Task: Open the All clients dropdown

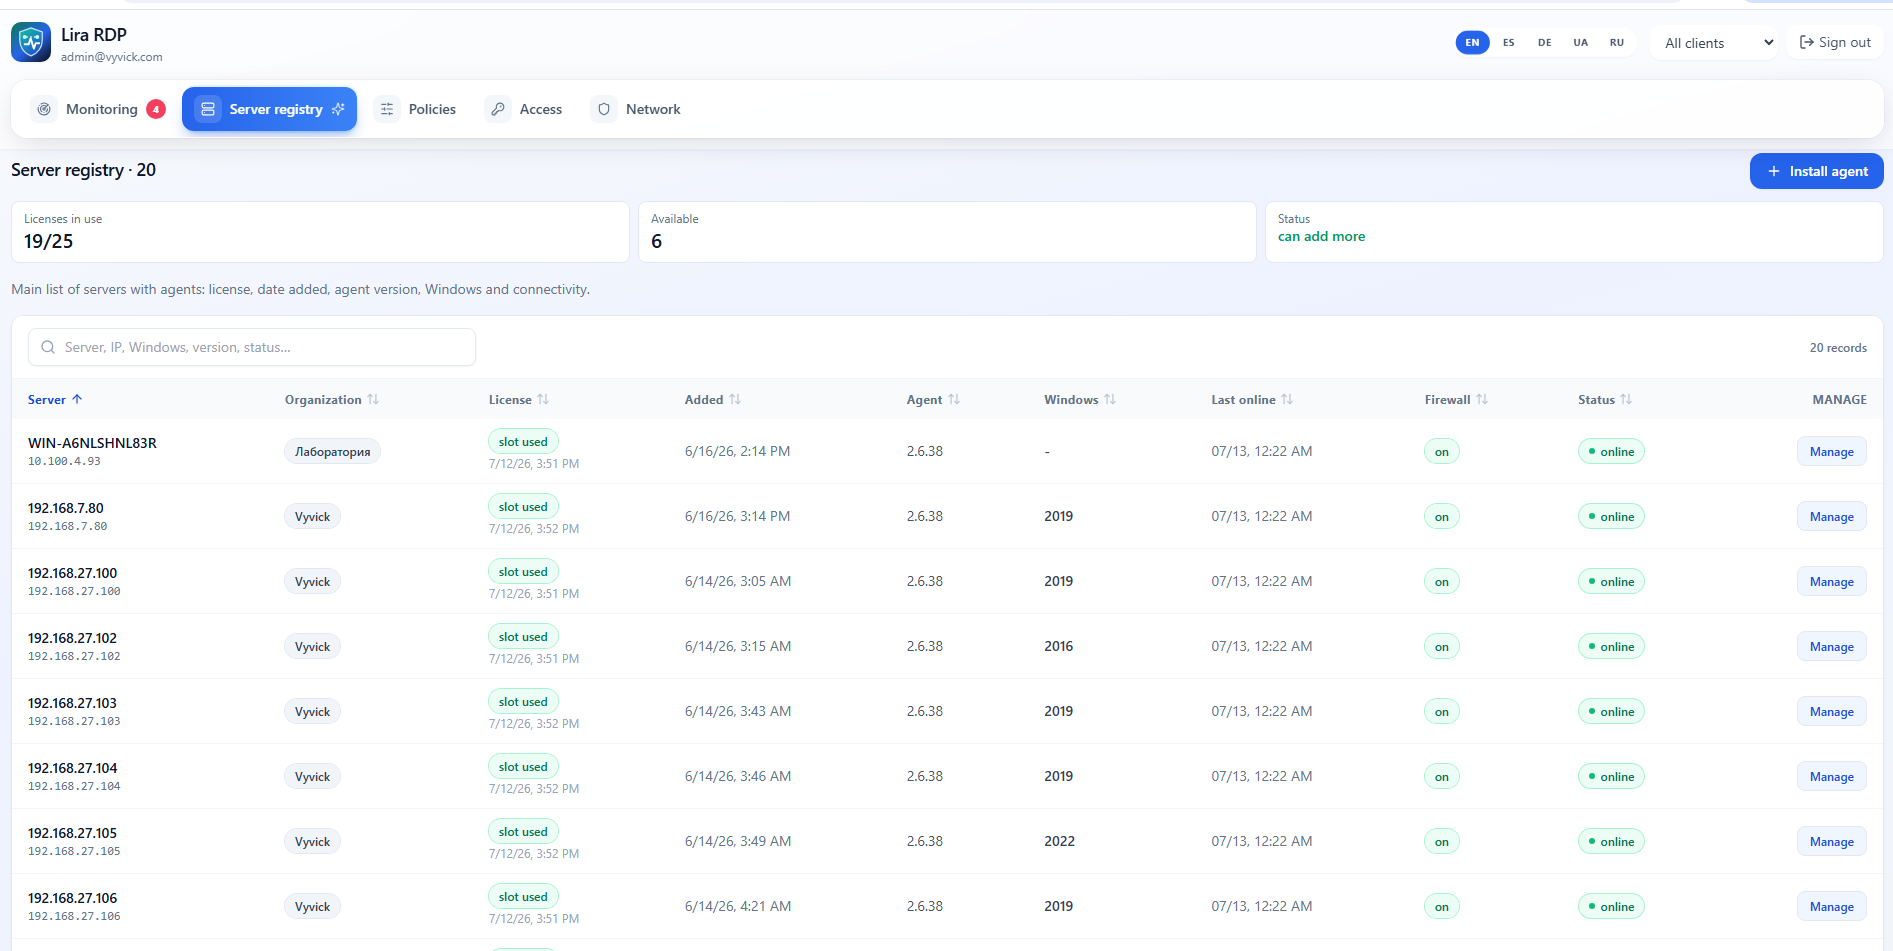Action: [x=1714, y=43]
